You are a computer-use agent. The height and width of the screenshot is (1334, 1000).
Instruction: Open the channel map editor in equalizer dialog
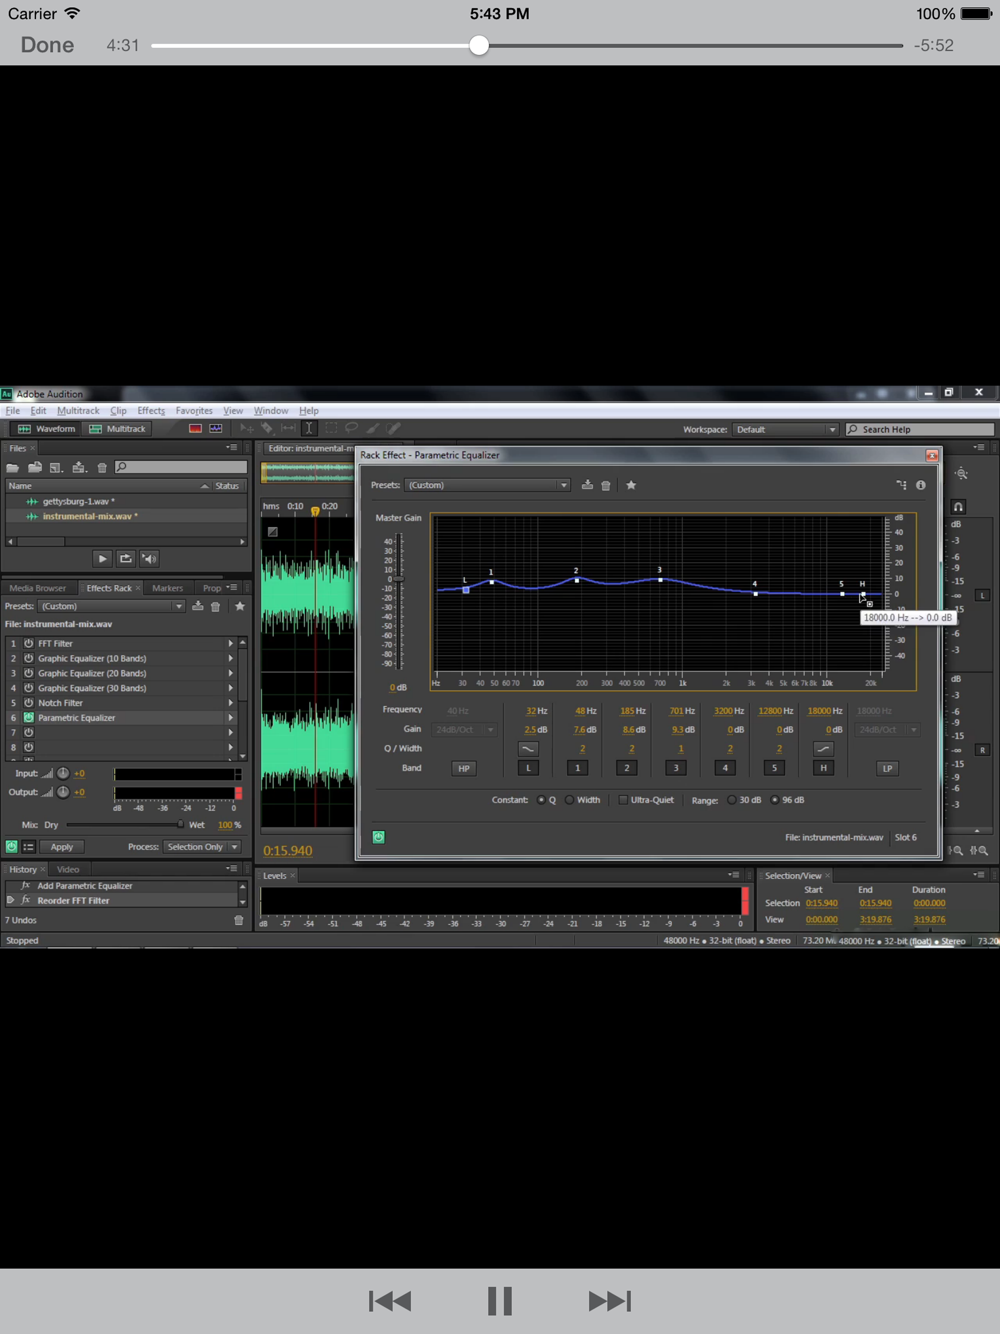coord(901,485)
